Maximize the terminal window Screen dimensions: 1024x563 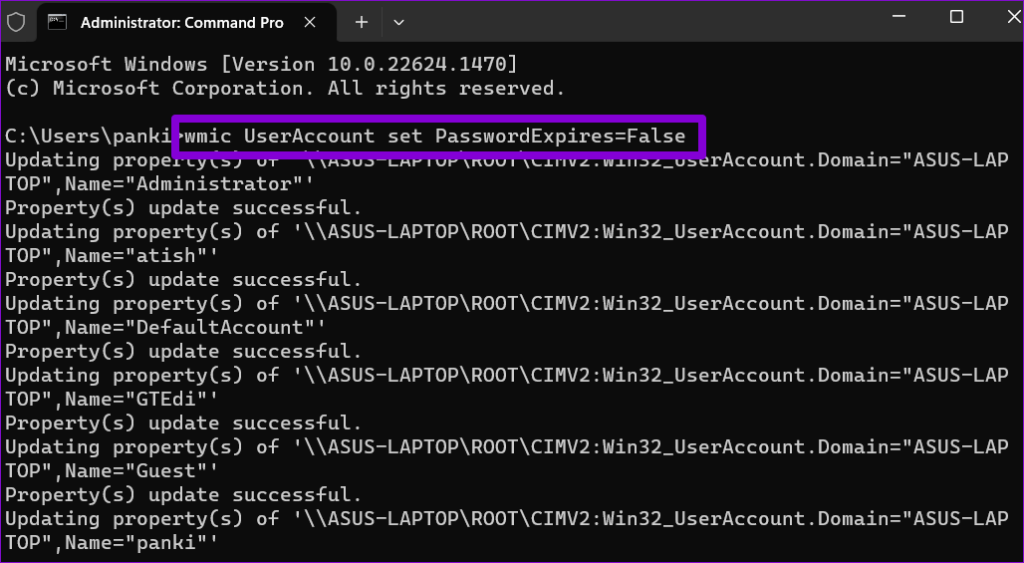[x=956, y=18]
